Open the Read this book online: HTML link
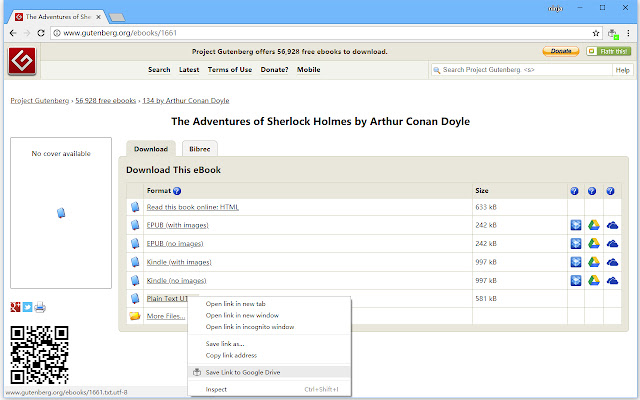 [x=192, y=207]
